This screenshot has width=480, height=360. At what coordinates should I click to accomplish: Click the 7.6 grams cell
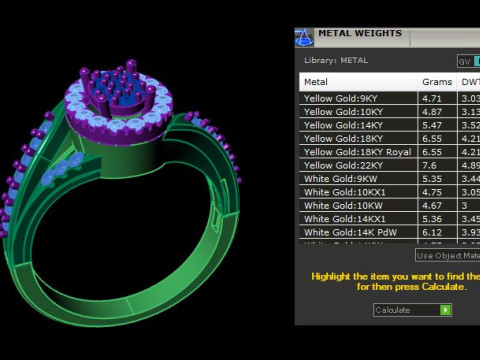(437, 165)
